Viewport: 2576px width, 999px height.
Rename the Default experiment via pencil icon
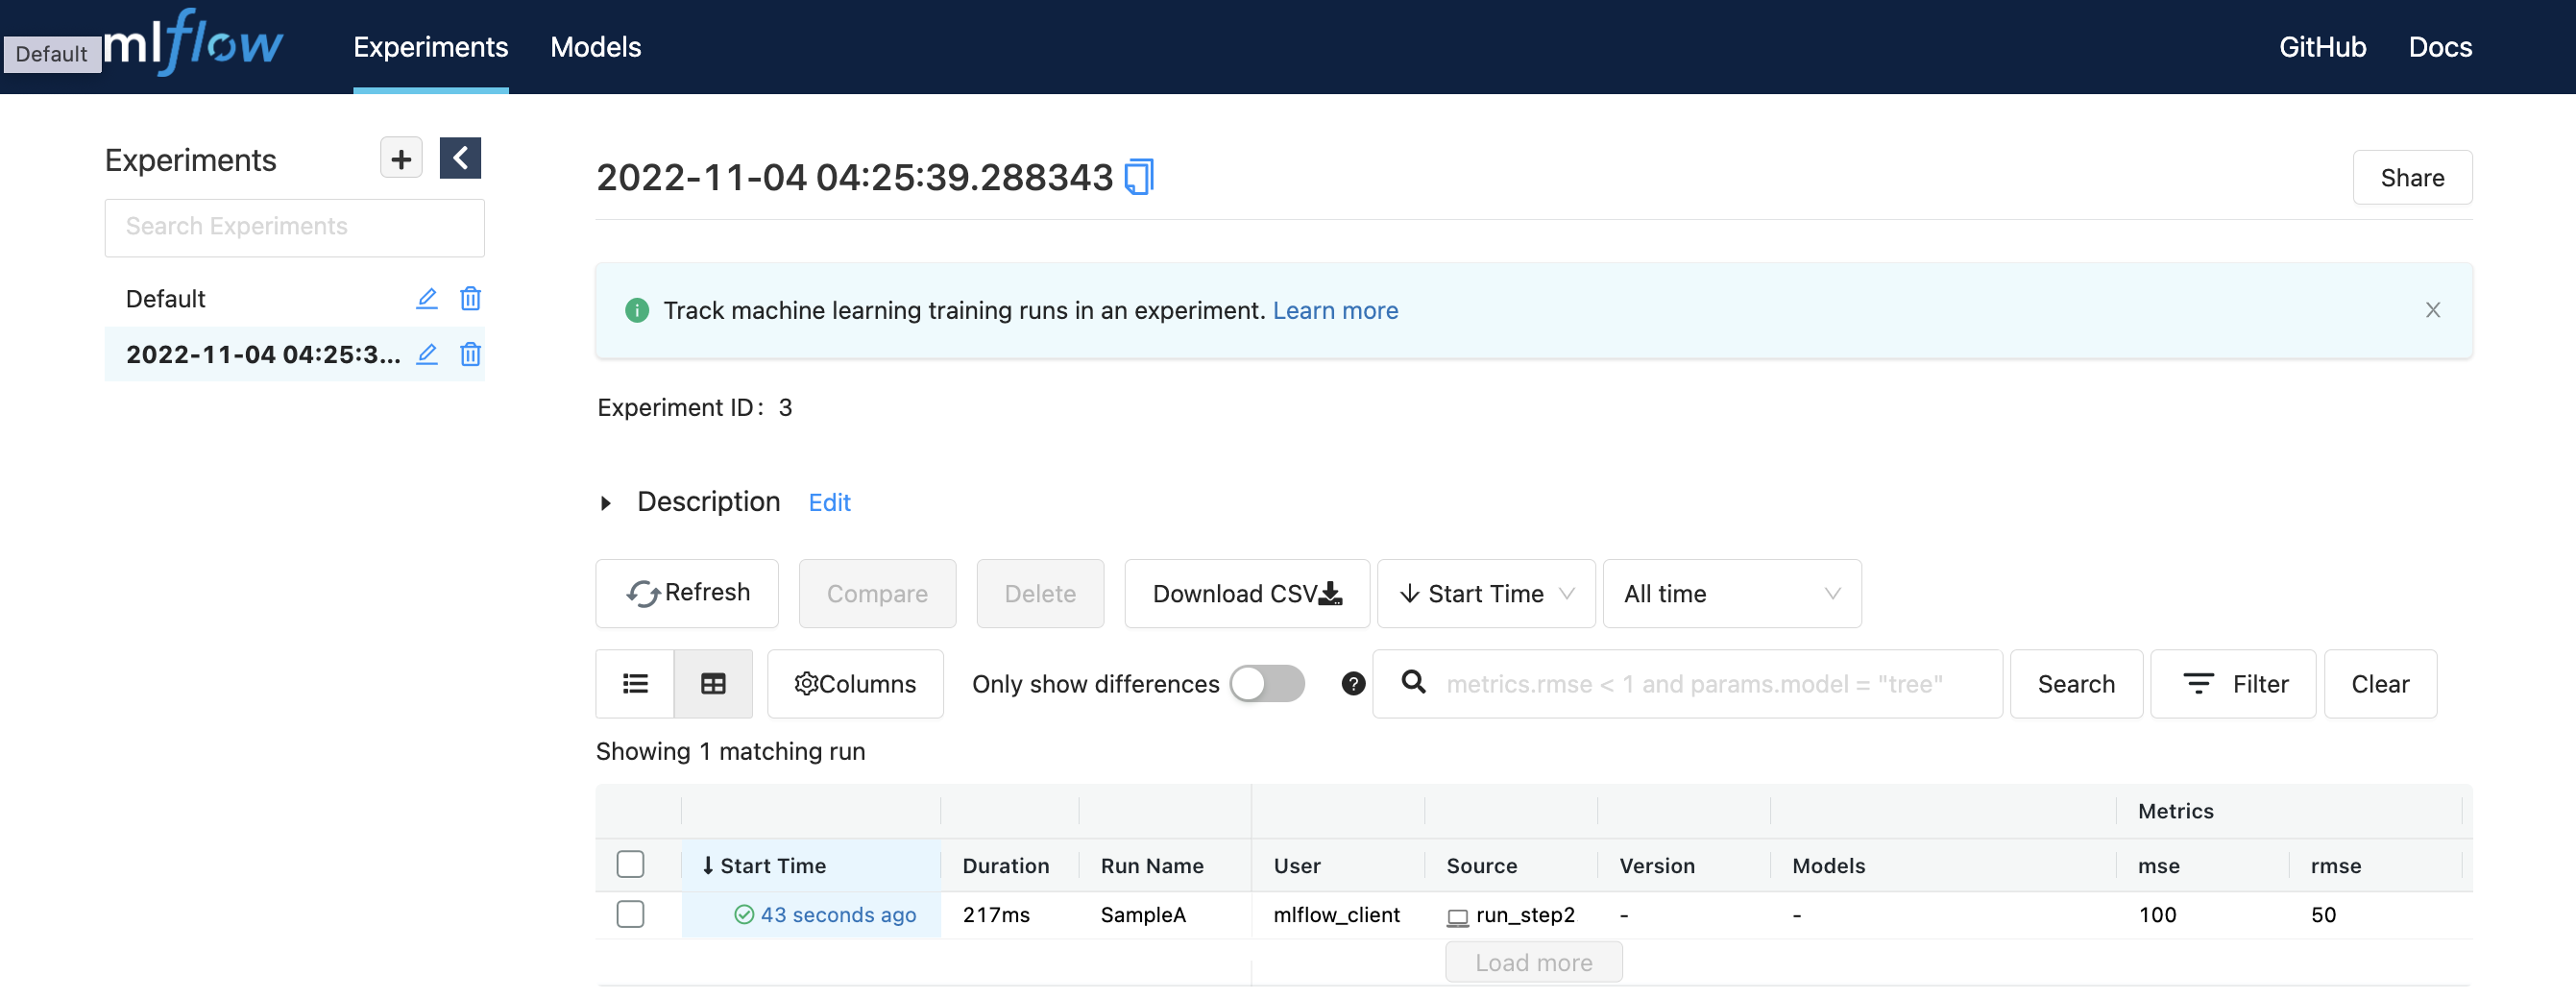(427, 298)
